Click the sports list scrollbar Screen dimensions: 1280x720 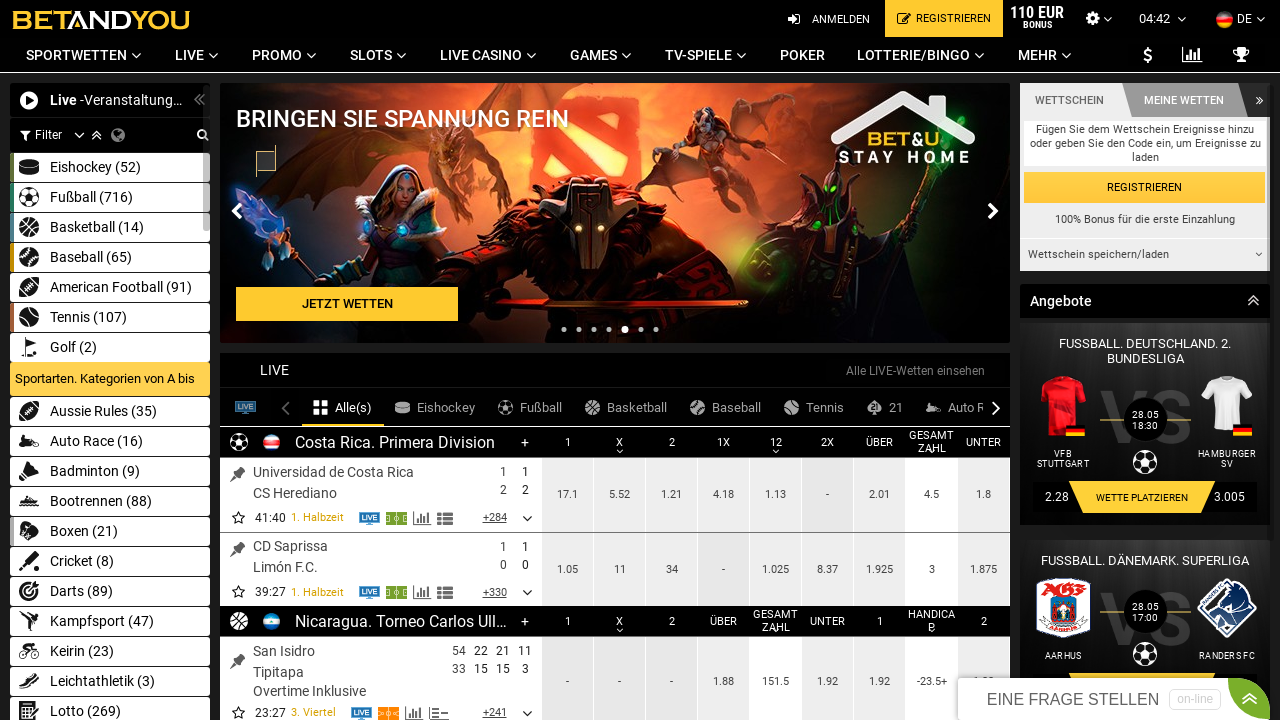pyautogui.click(x=206, y=192)
